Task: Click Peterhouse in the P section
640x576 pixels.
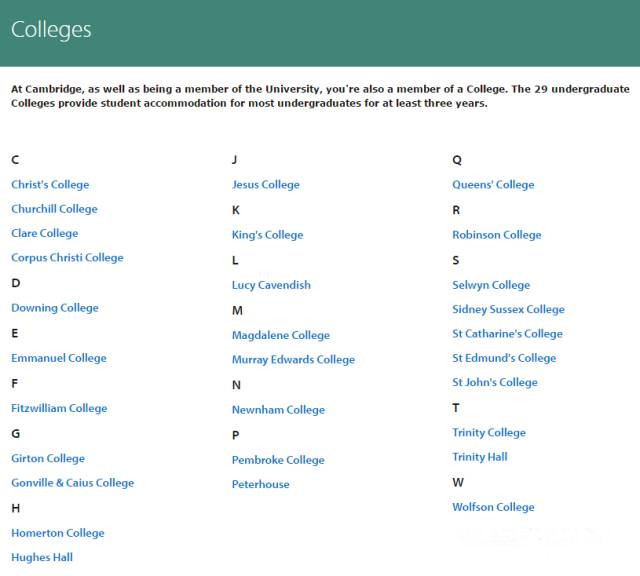Action: click(x=261, y=485)
